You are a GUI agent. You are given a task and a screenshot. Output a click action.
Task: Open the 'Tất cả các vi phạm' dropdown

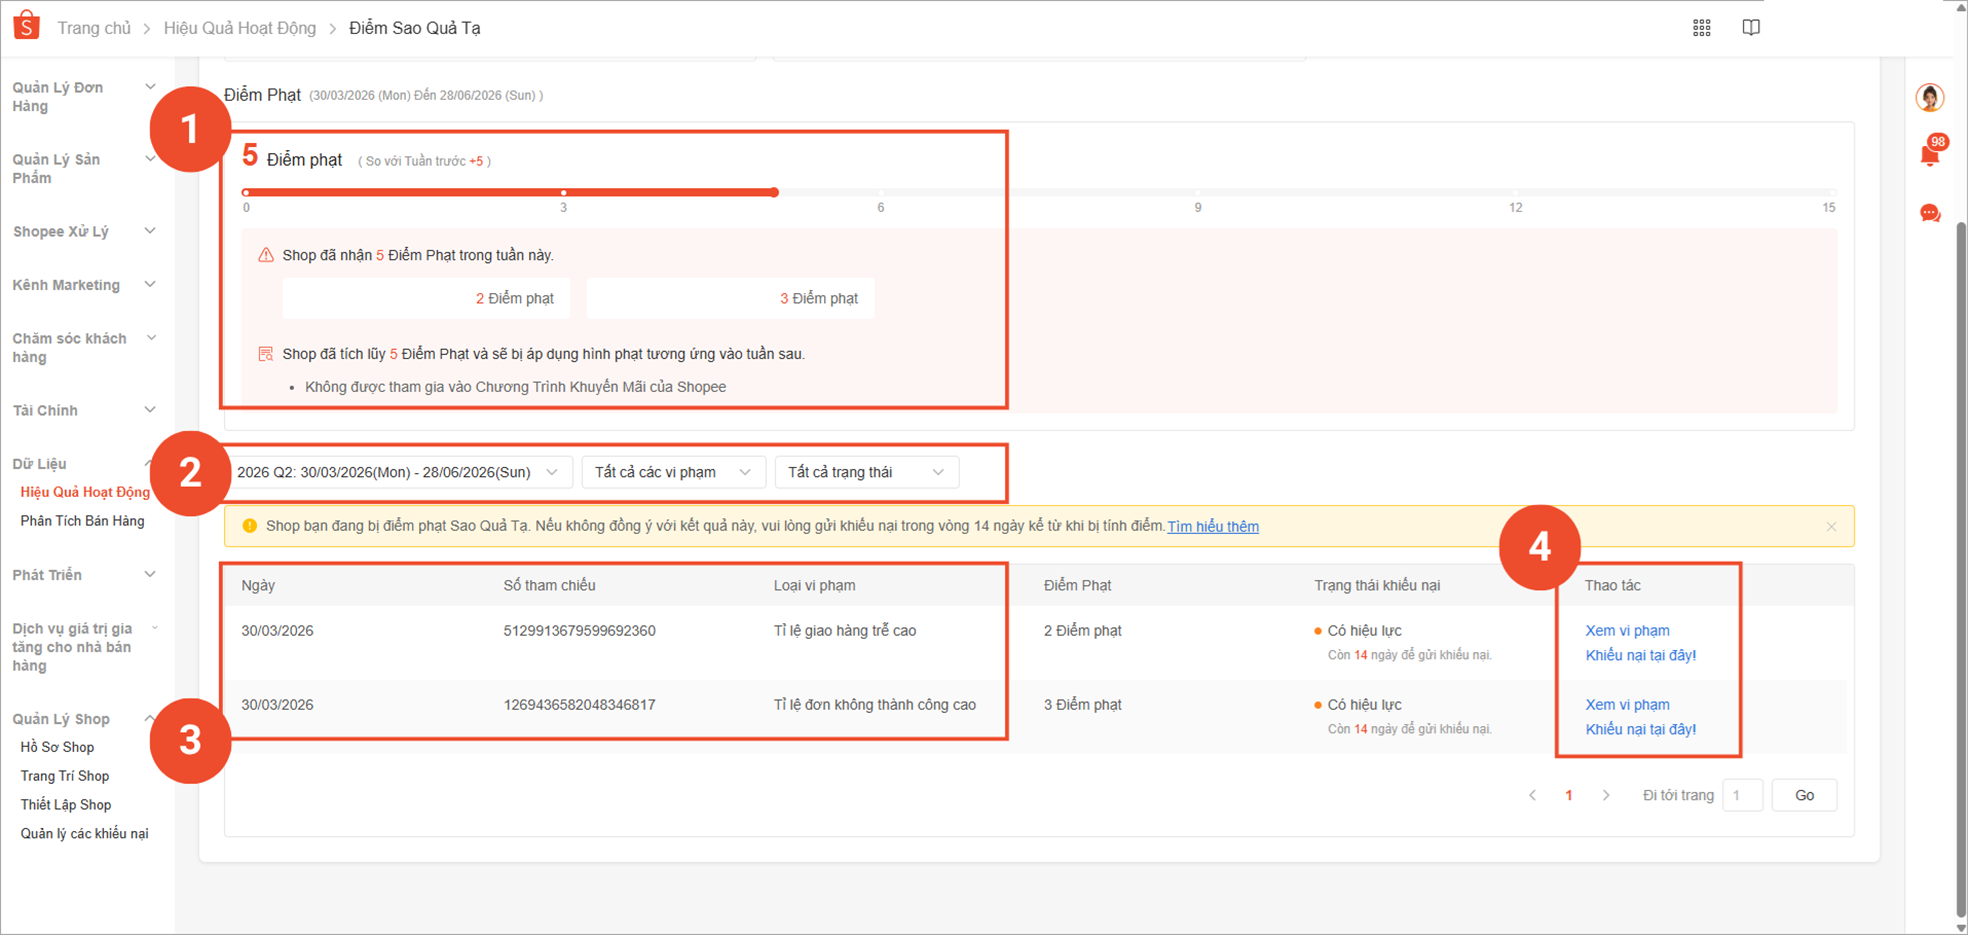tap(673, 472)
